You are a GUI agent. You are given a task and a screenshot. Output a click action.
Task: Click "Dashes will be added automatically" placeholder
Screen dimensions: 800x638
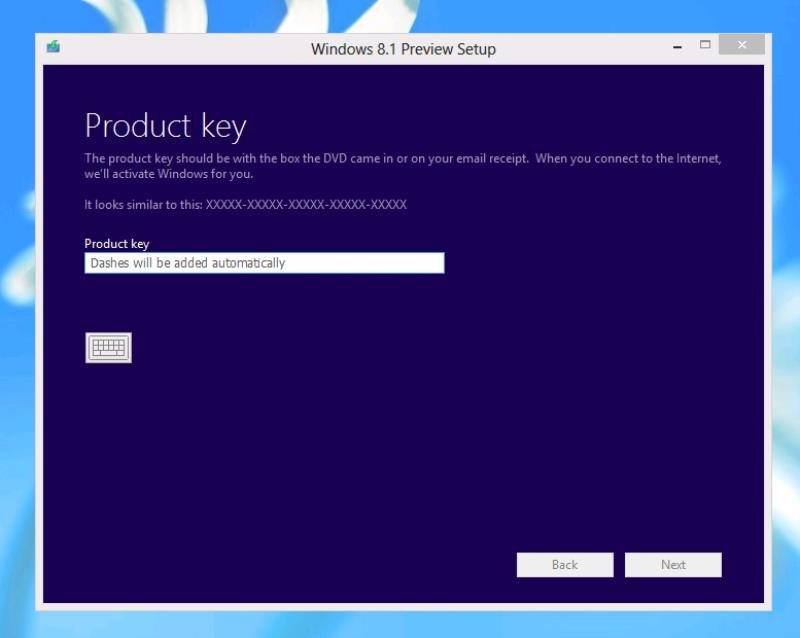[187, 263]
